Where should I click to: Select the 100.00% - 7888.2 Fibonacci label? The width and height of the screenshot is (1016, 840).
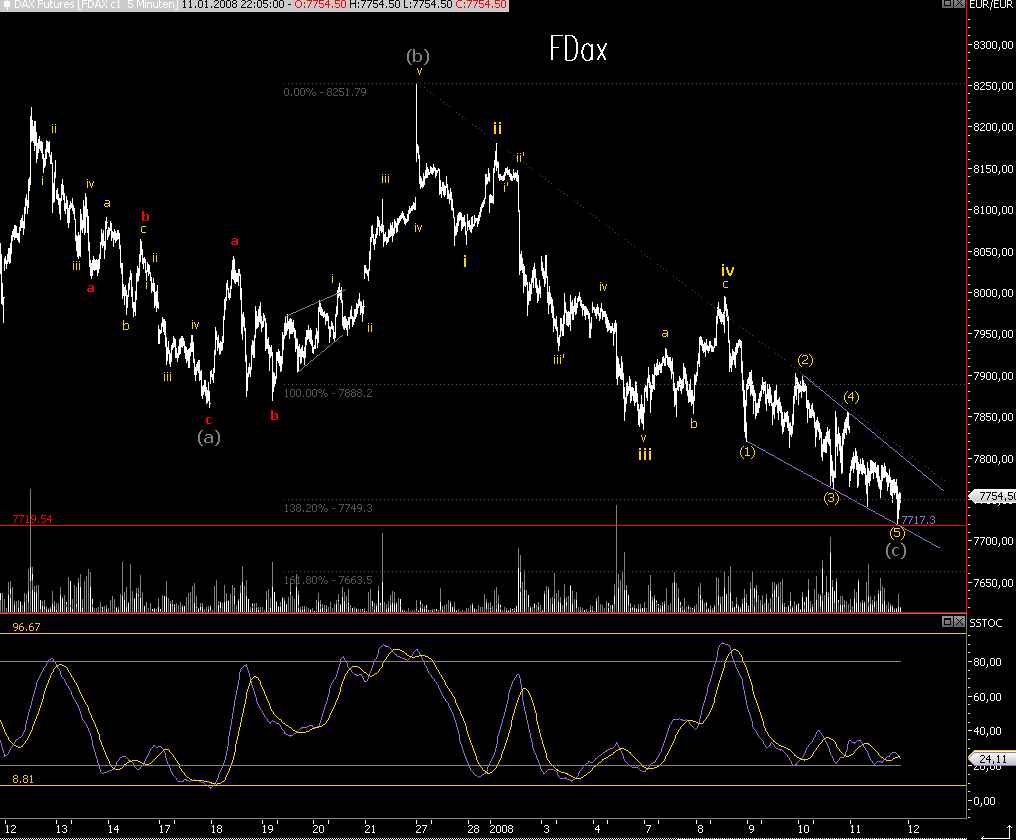coord(328,393)
